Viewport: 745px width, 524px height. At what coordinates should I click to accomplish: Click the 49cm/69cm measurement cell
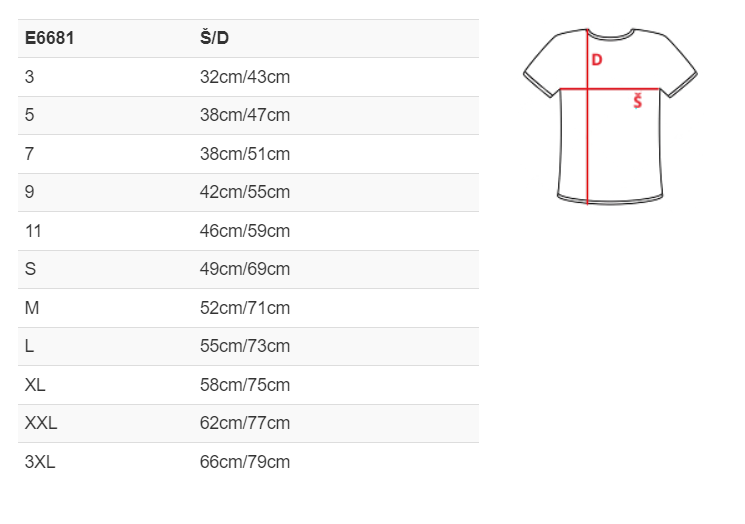tap(245, 269)
